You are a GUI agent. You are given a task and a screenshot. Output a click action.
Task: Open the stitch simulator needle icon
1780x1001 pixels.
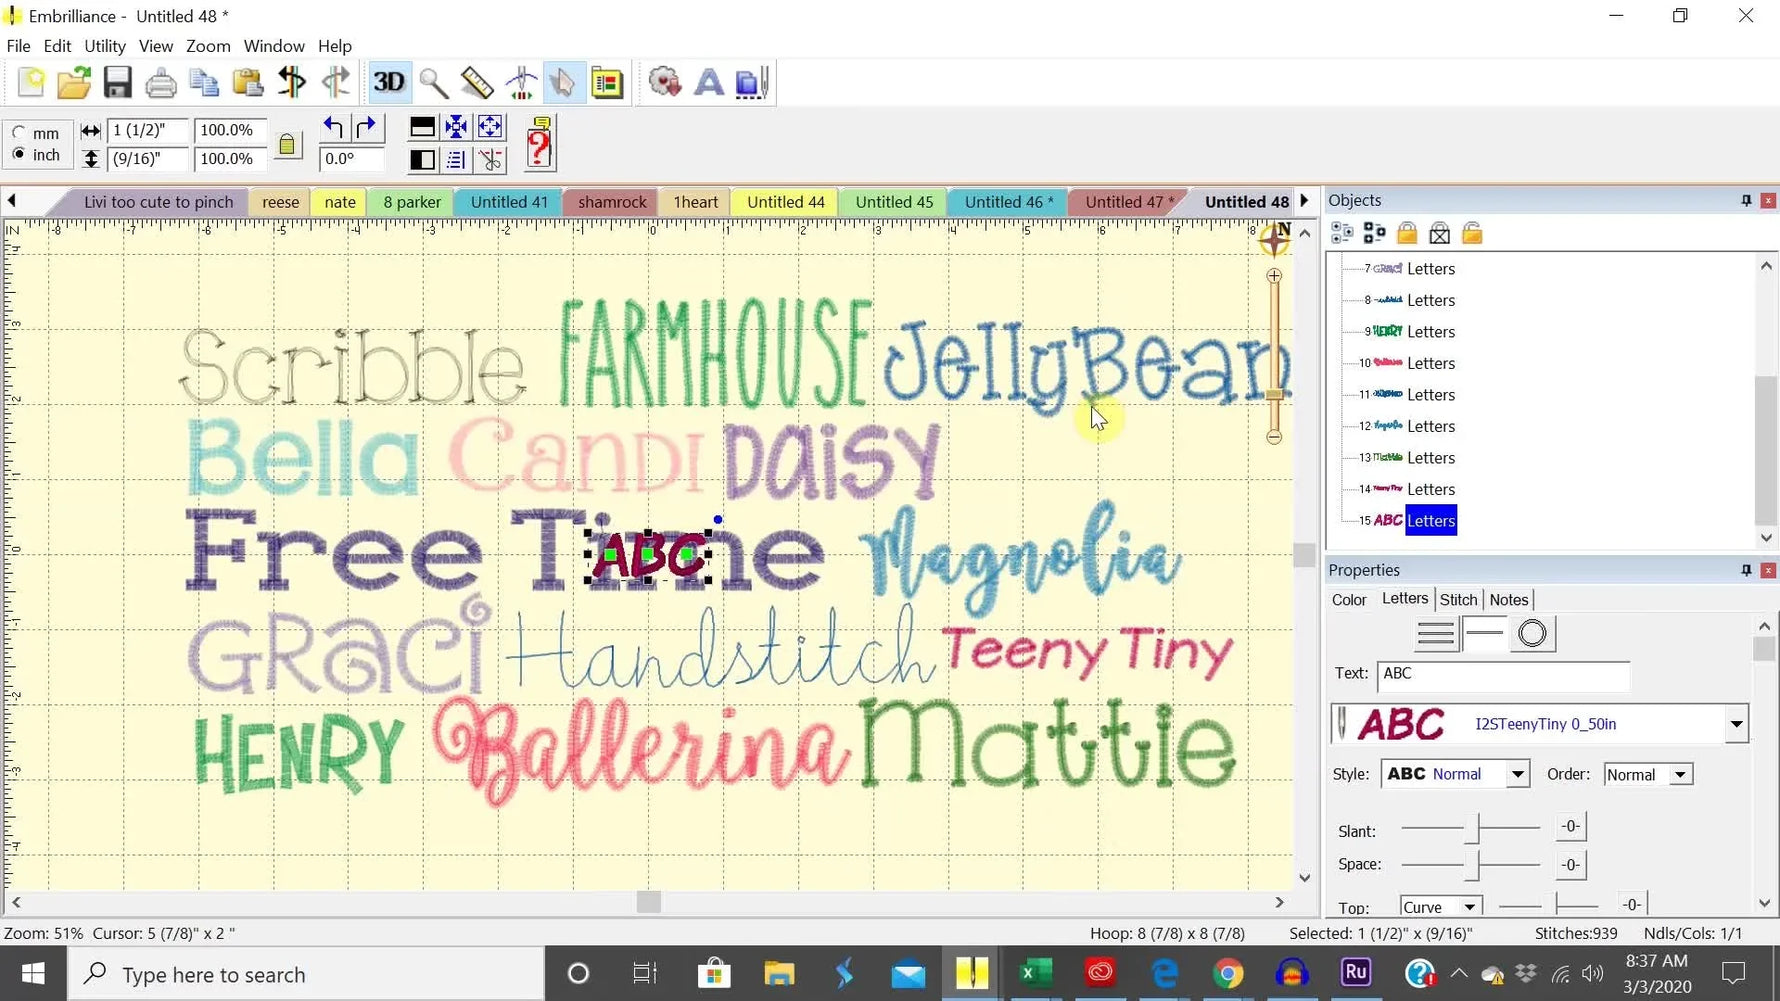(521, 83)
